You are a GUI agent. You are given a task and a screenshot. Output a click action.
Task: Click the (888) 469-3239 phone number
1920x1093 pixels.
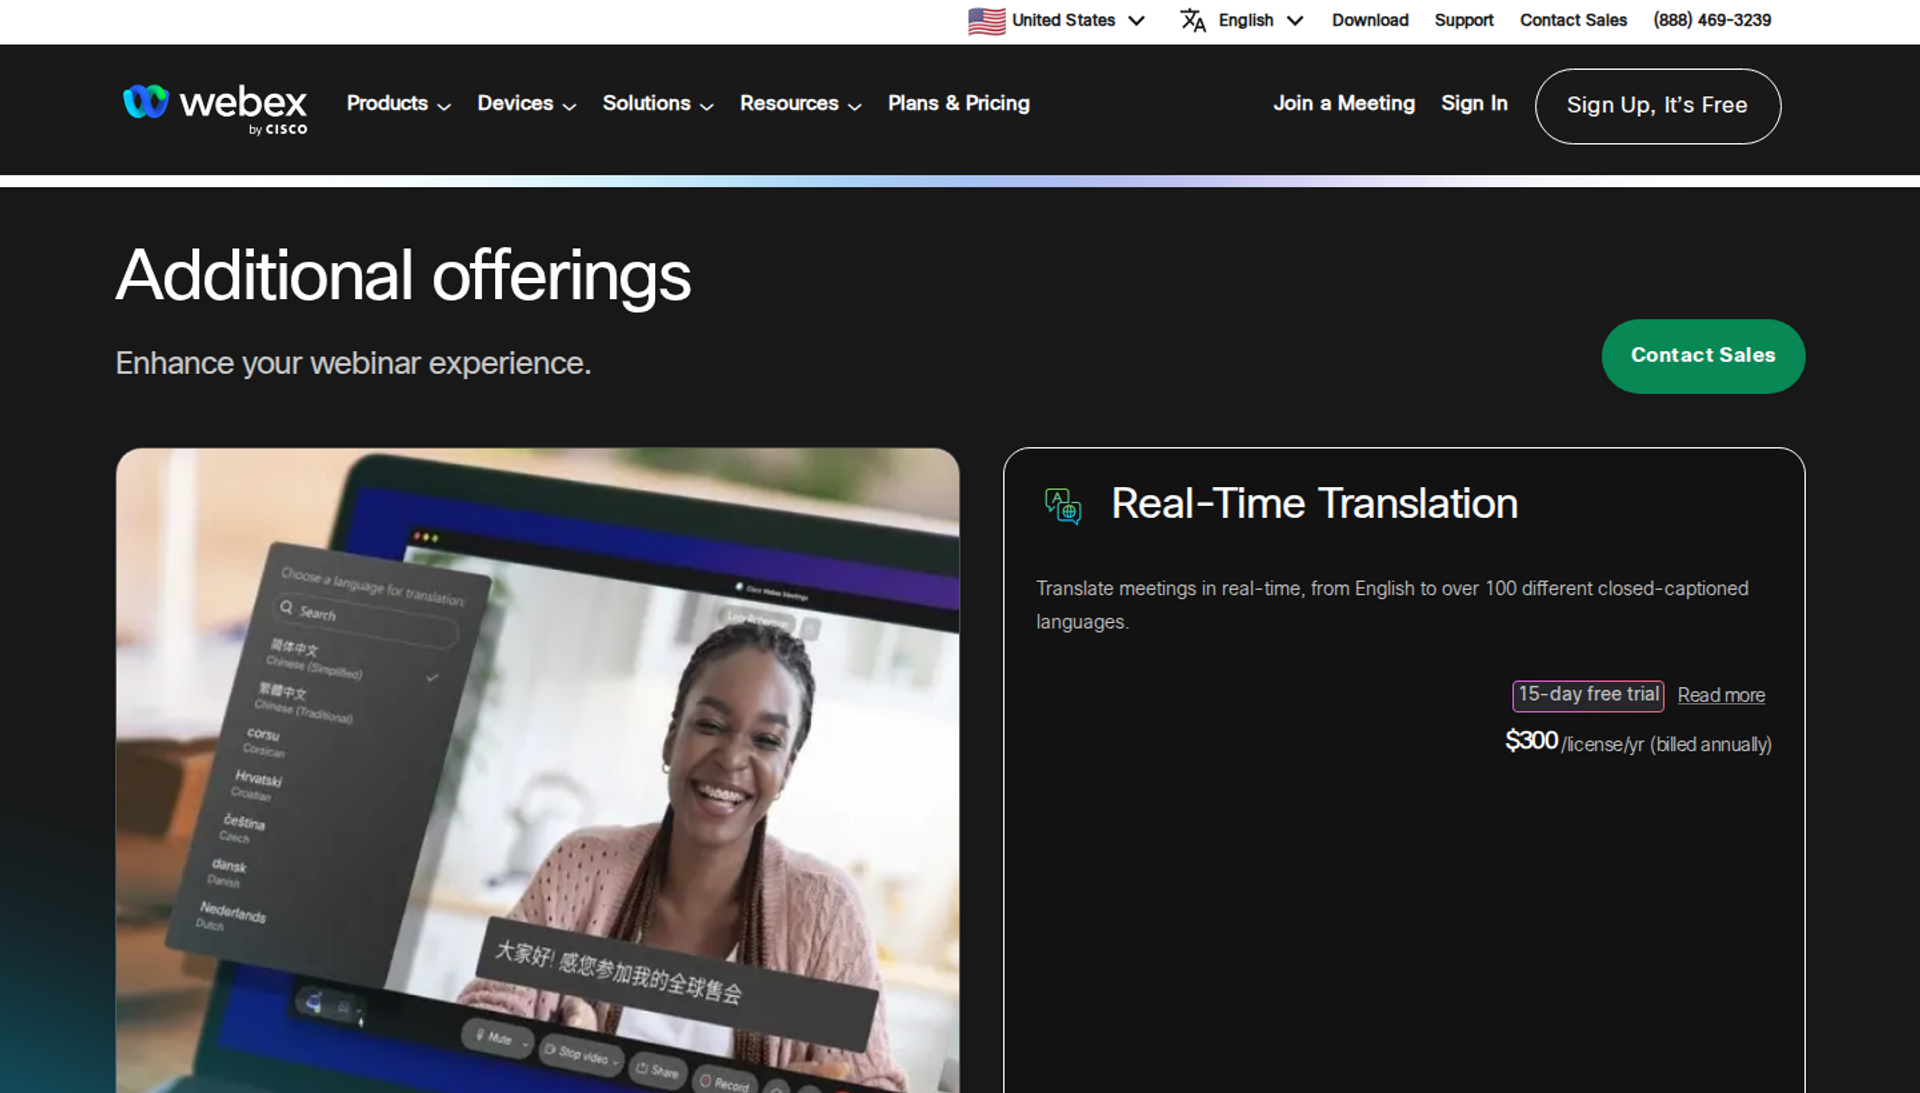coord(1711,20)
